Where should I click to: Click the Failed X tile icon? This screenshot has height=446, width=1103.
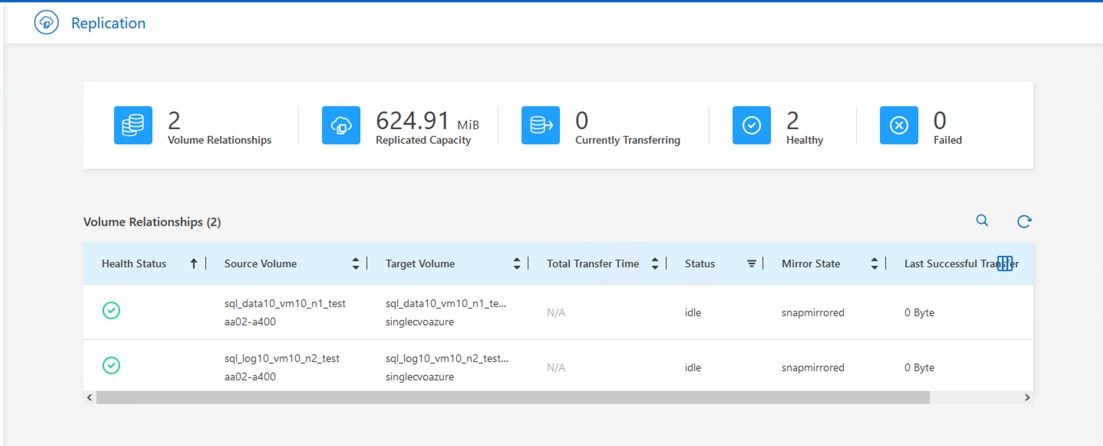[x=899, y=125]
